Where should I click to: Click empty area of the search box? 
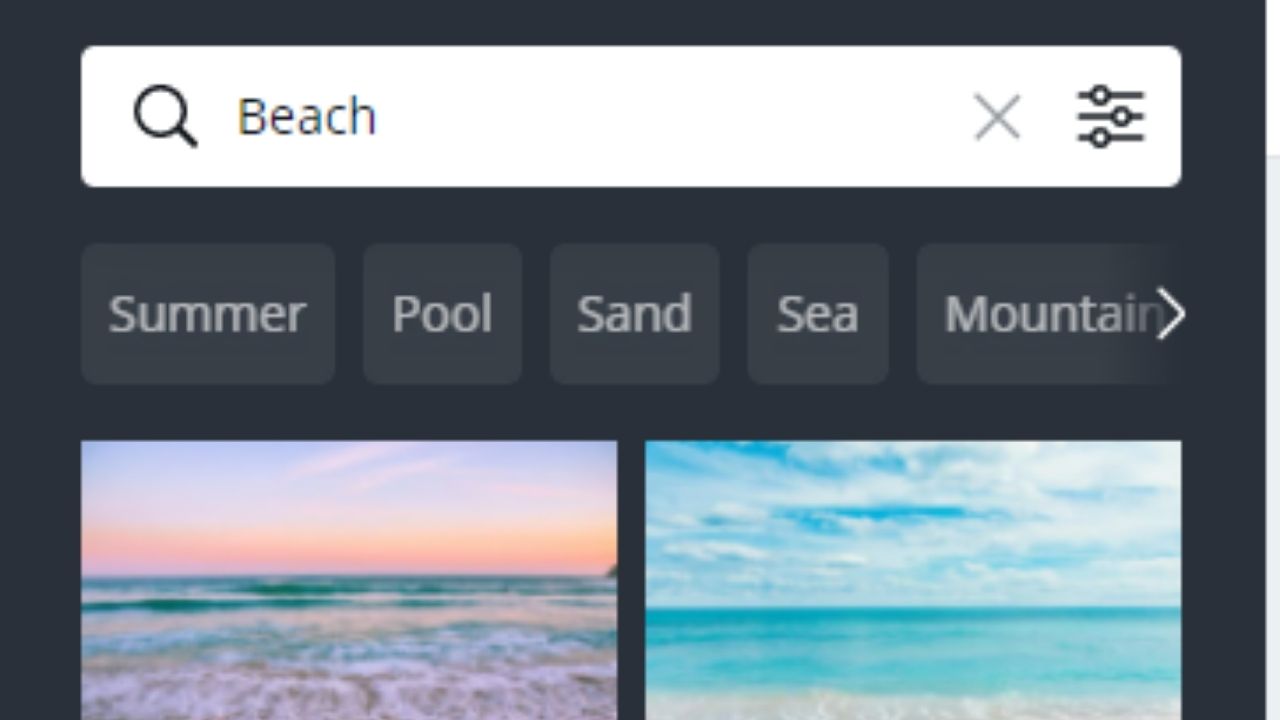pos(670,117)
